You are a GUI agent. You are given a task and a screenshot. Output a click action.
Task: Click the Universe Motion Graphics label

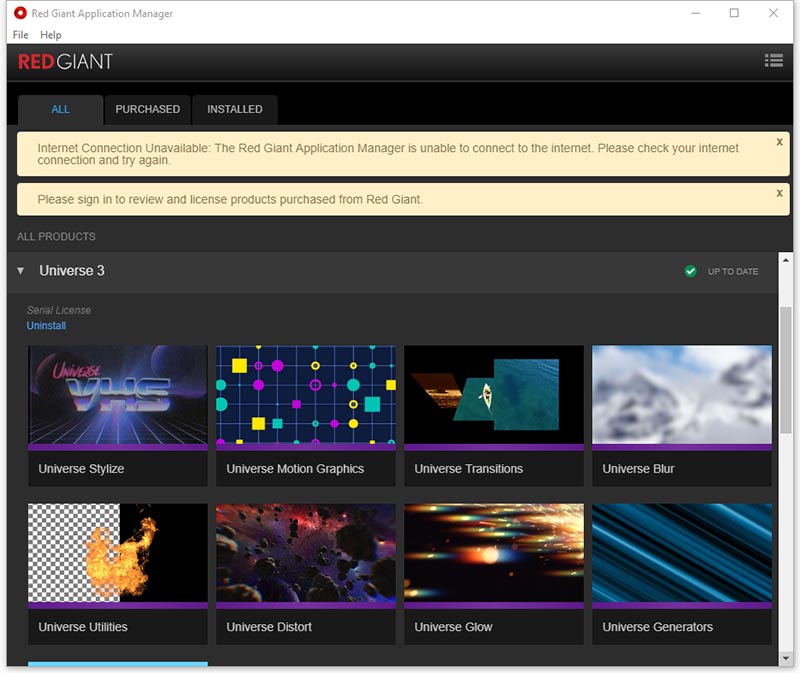[295, 468]
